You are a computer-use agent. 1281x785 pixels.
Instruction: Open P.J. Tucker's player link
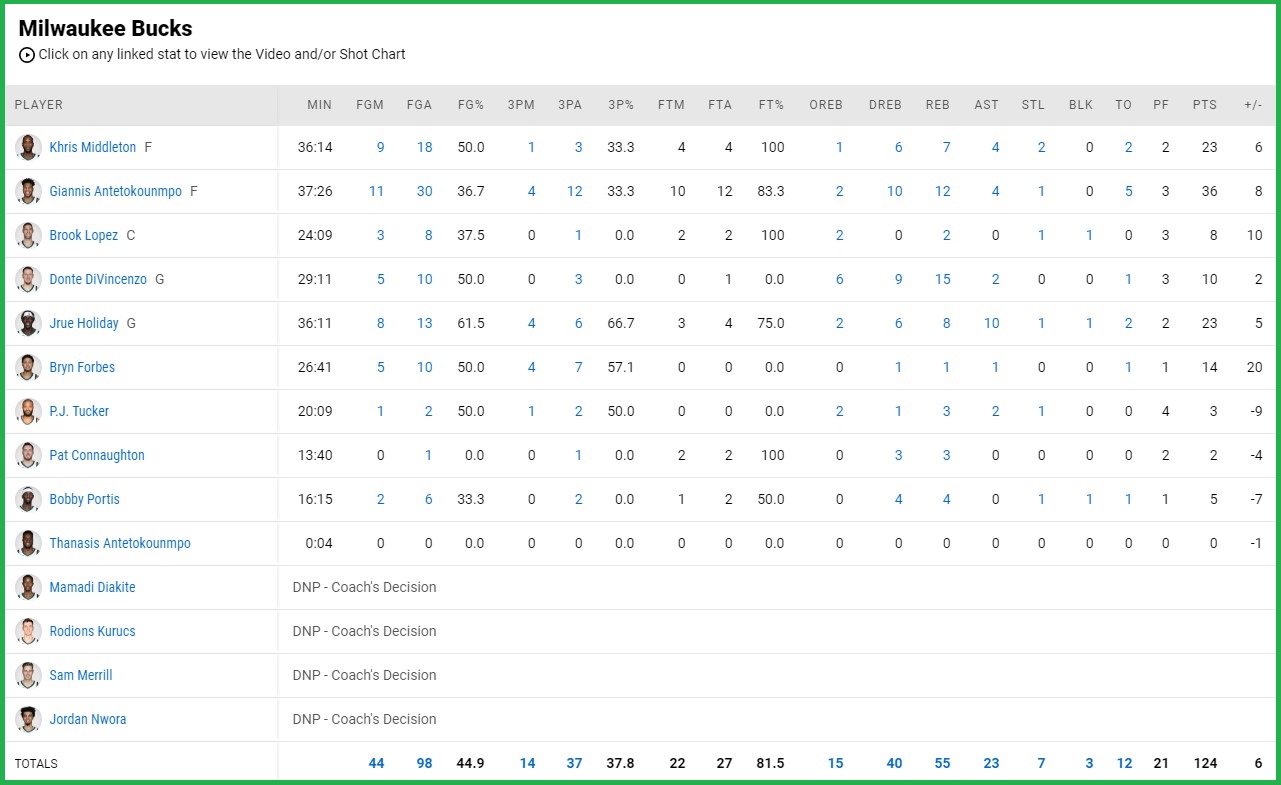79,411
